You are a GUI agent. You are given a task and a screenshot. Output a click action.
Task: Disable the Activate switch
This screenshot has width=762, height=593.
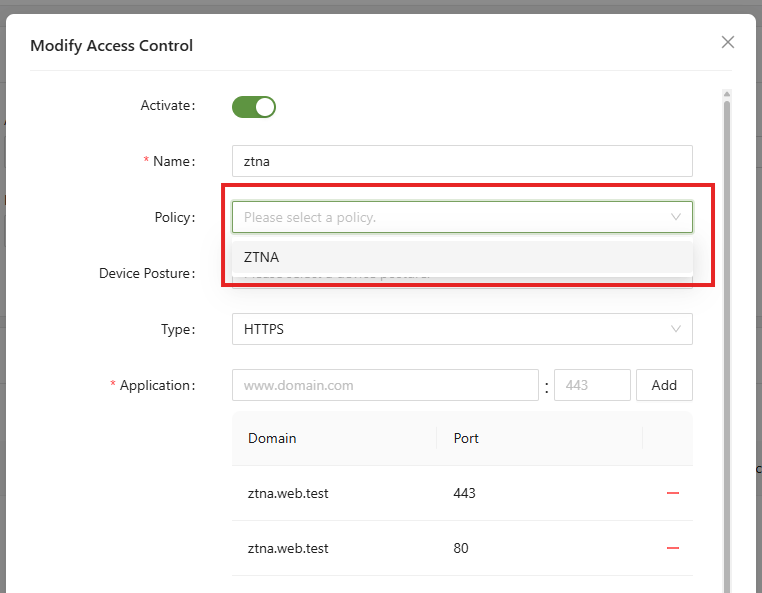253,107
